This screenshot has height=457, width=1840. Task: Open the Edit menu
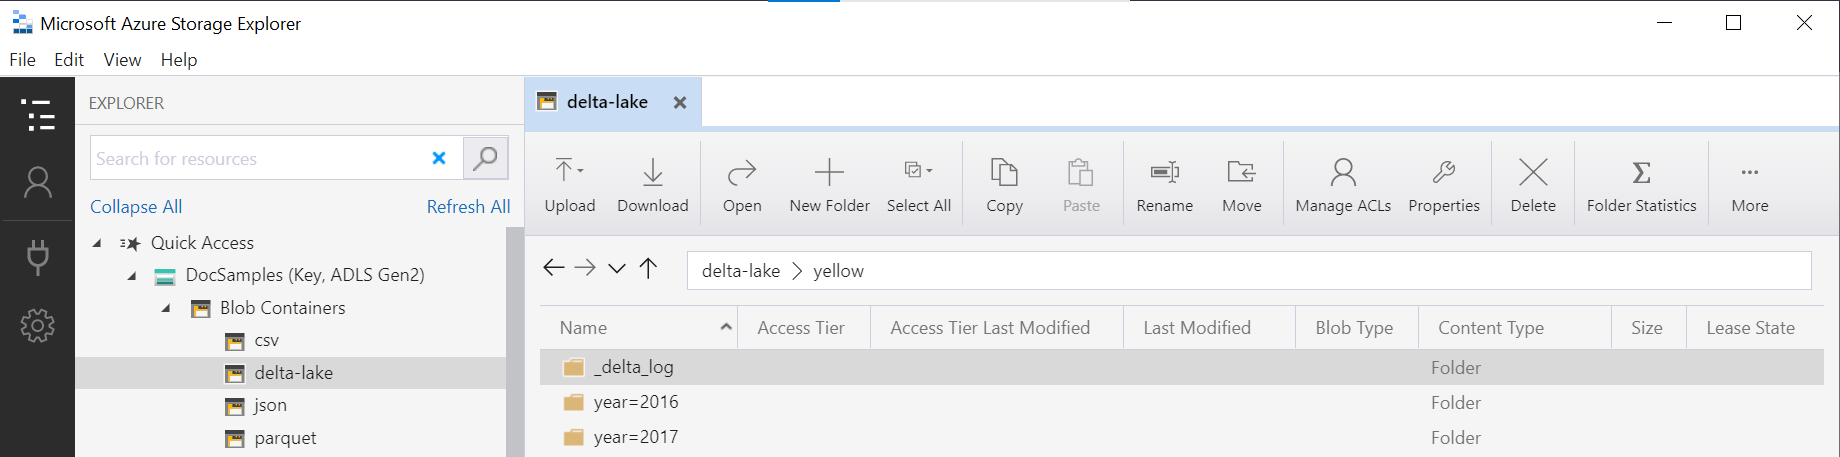coord(68,60)
